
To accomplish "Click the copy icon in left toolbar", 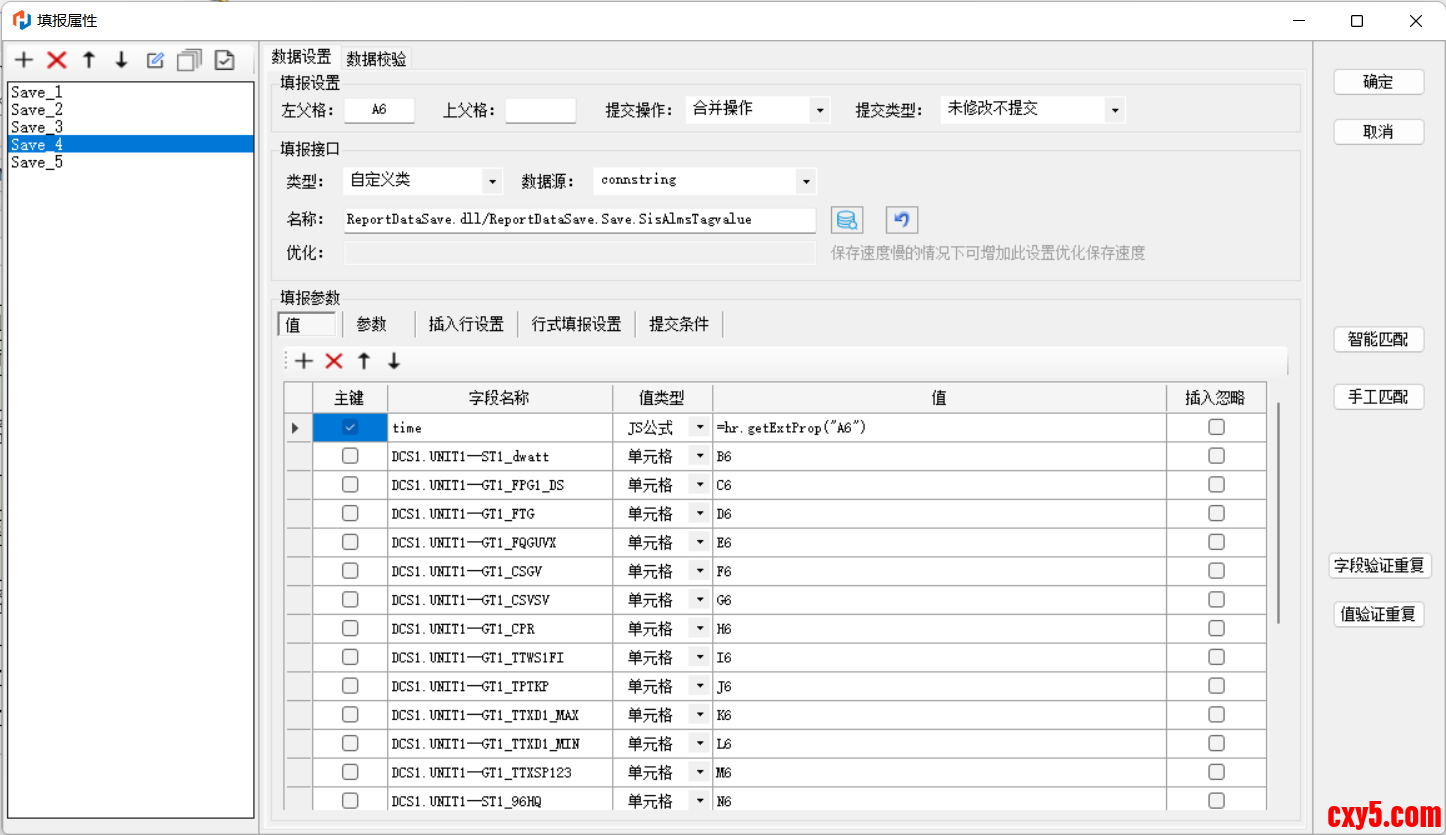I will click(x=189, y=60).
